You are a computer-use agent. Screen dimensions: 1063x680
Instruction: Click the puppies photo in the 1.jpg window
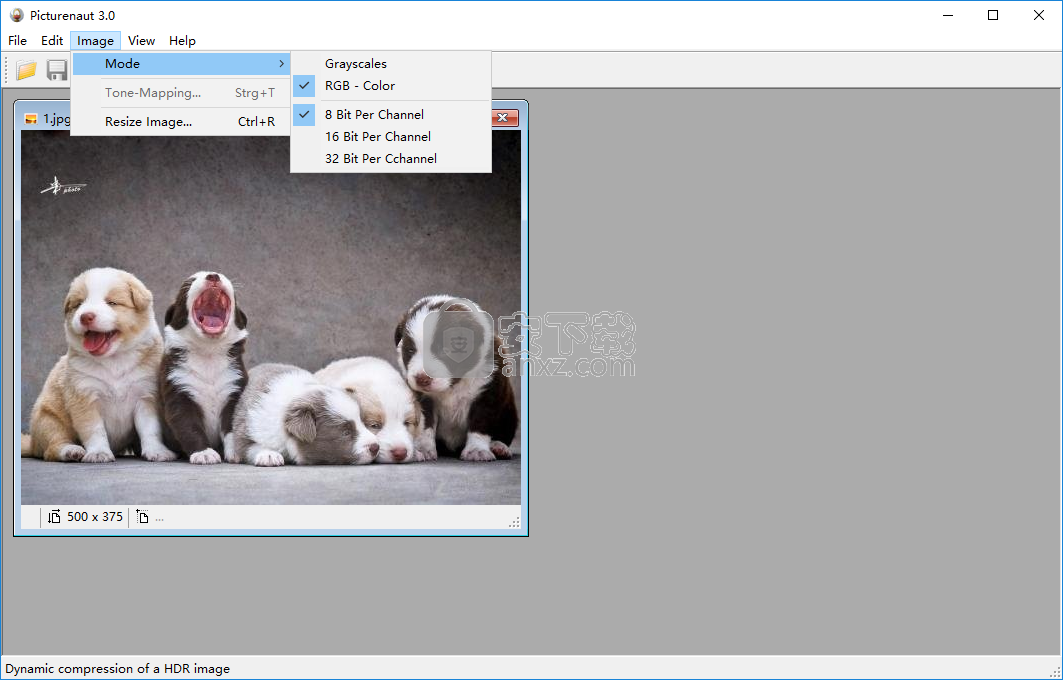(271, 317)
